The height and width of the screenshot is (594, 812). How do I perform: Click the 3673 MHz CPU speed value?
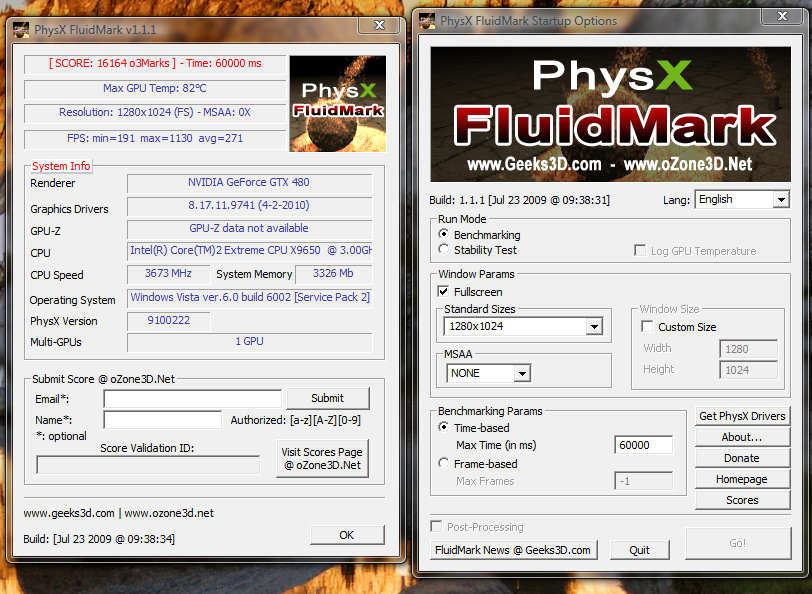(x=168, y=273)
